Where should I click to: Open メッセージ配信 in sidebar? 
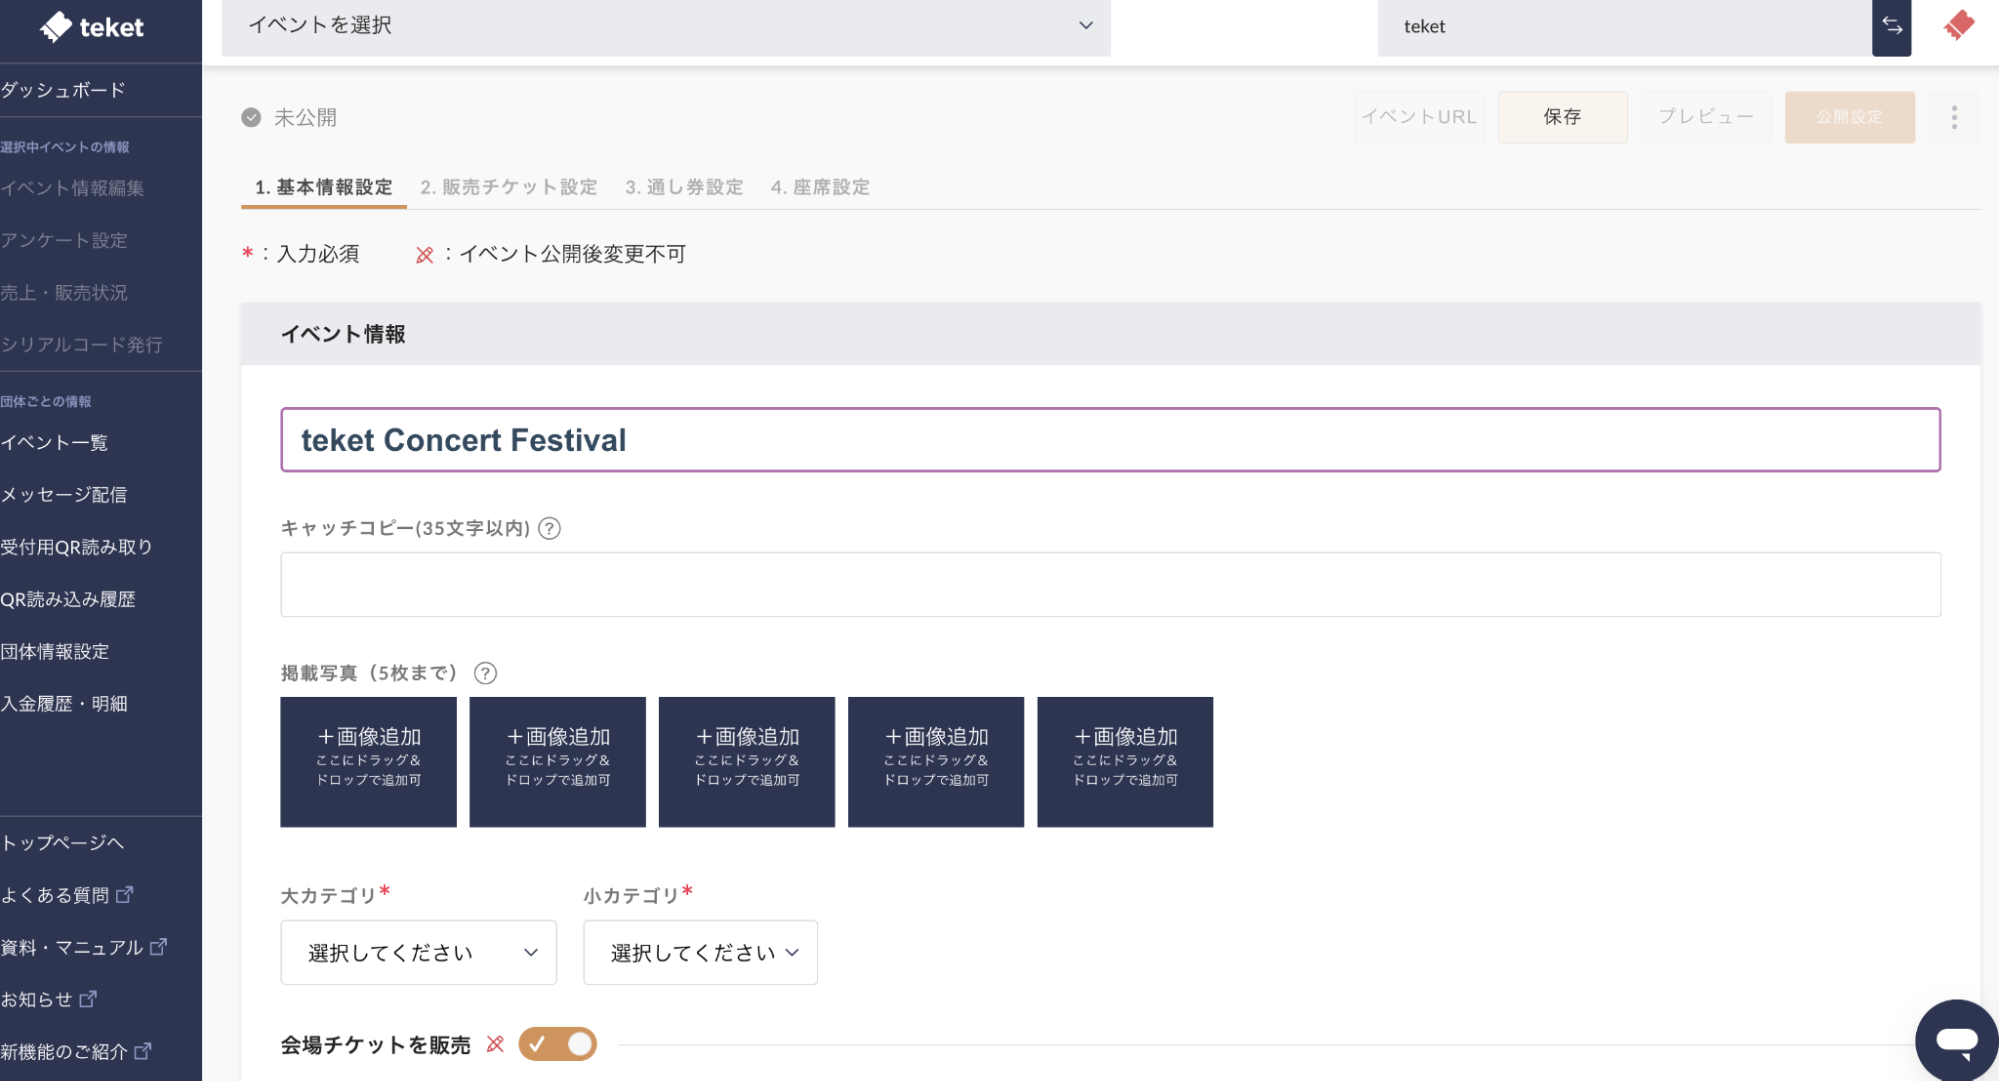click(64, 494)
